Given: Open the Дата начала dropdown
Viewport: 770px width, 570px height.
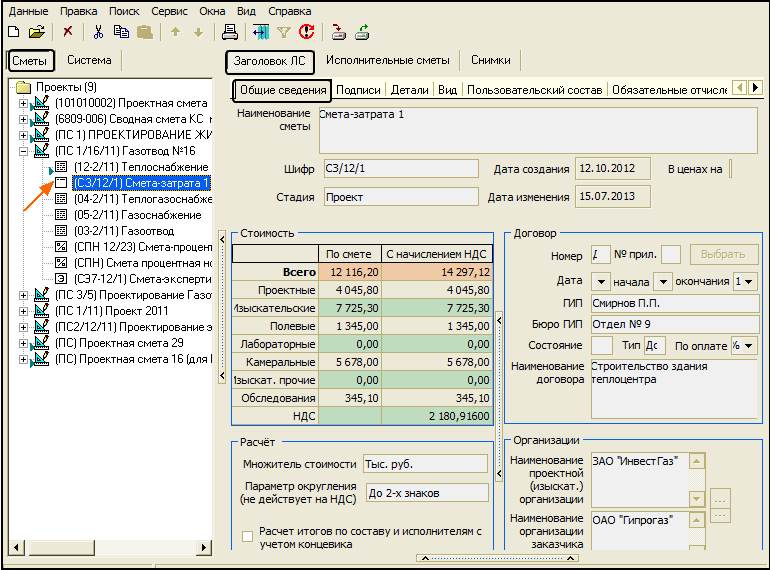Looking at the screenshot, I should (601, 282).
